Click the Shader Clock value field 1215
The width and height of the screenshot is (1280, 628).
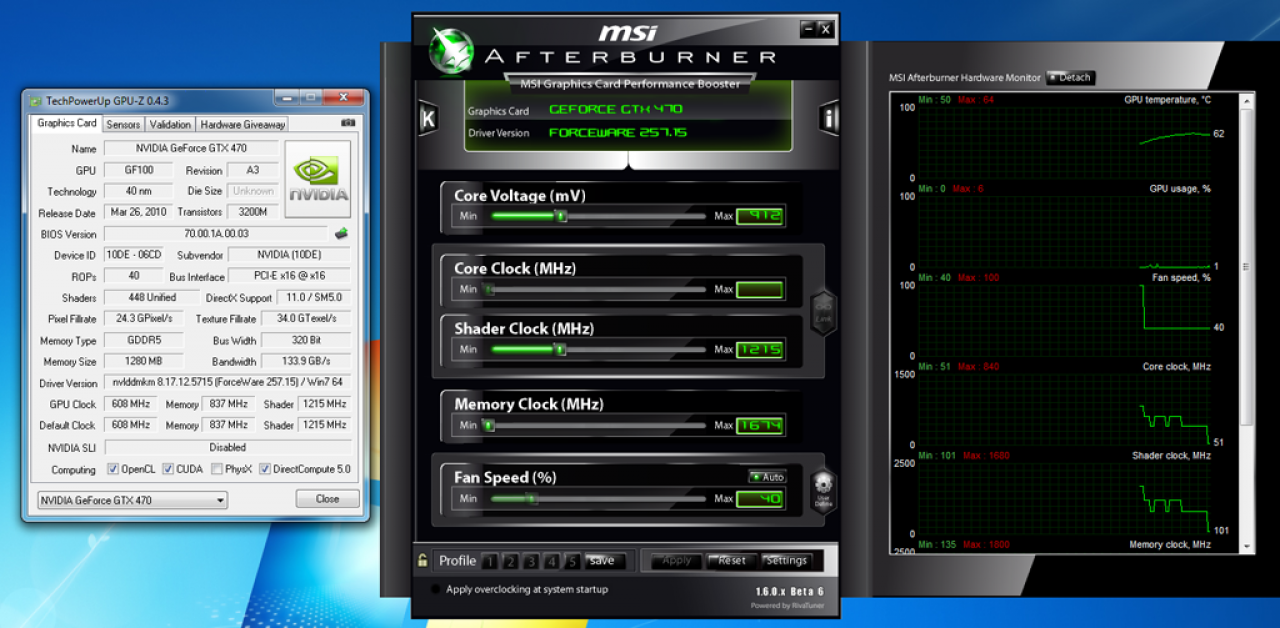tap(760, 350)
